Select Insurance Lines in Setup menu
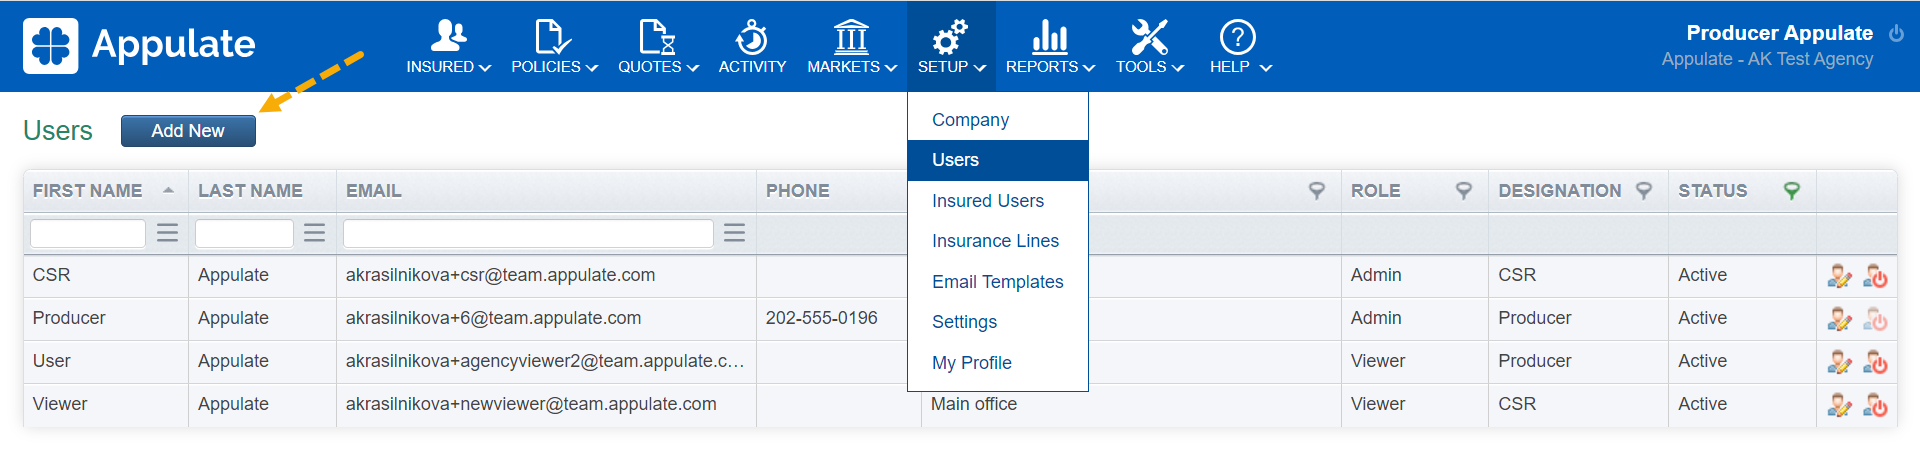Screen dimensions: 1920x471 995,241
